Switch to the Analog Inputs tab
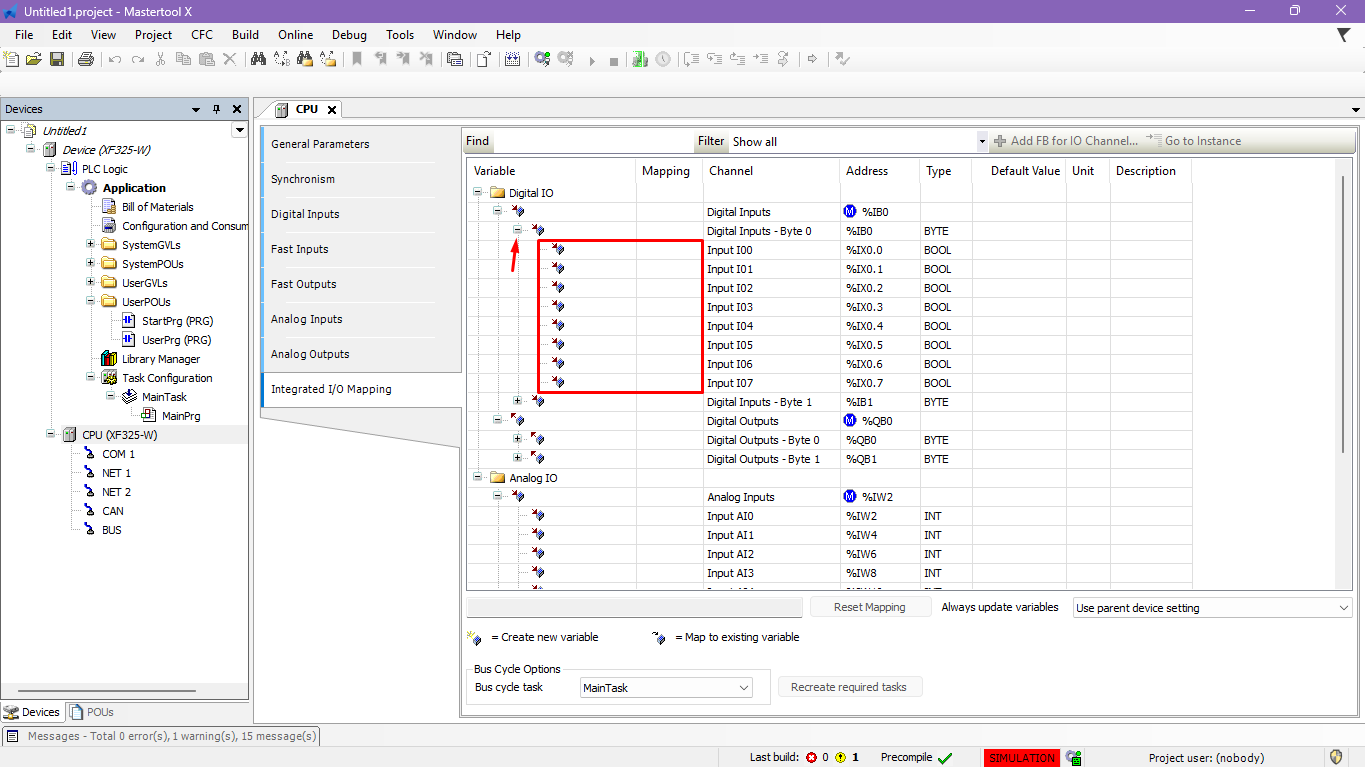The width and height of the screenshot is (1365, 767). (x=306, y=319)
